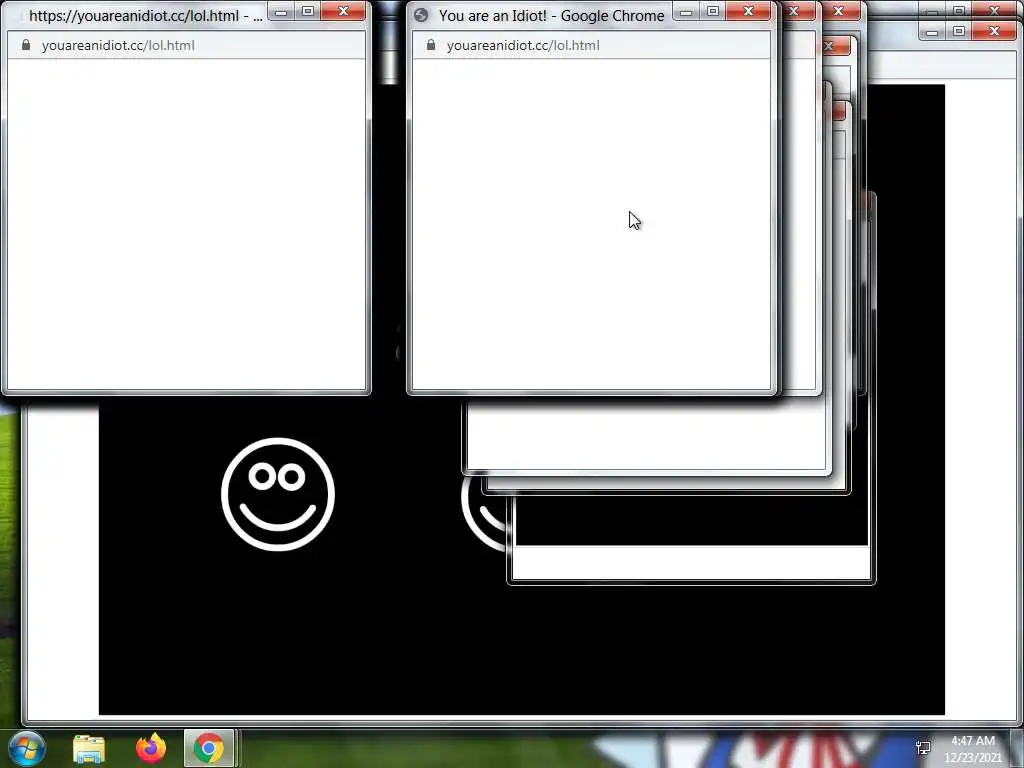
Task: Maximize the left youareanidiot.cc popup
Action: click(308, 11)
